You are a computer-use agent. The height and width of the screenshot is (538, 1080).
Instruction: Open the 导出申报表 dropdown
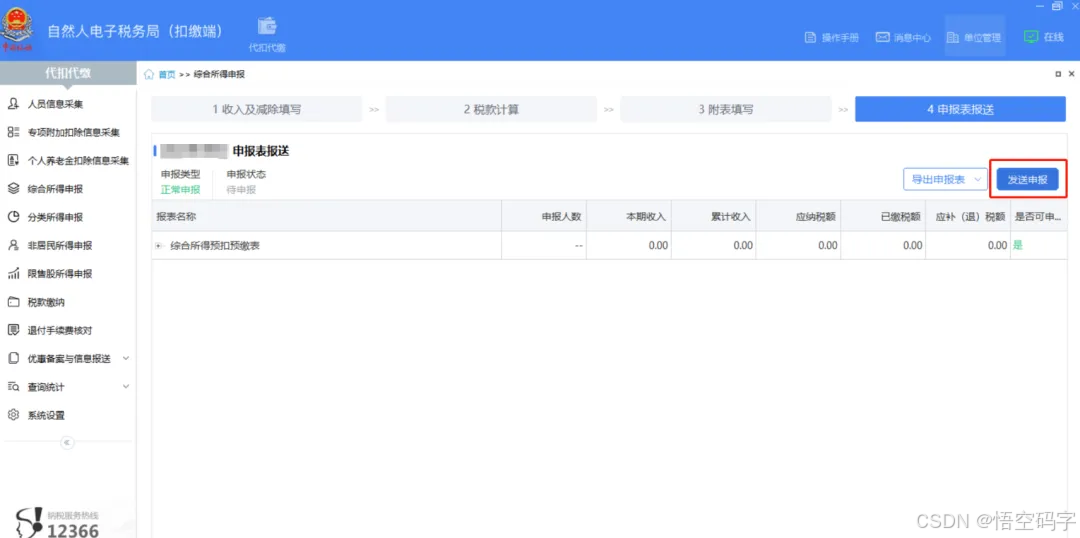pyautogui.click(x=946, y=179)
